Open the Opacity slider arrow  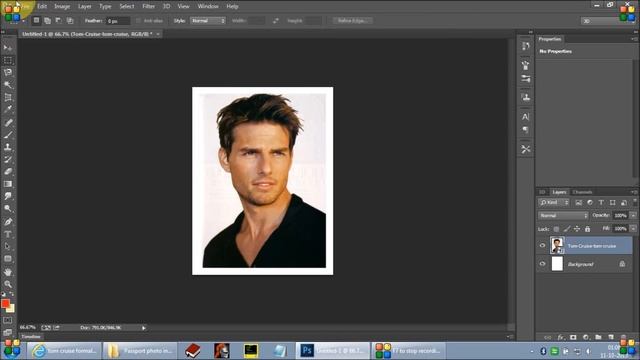coord(633,216)
